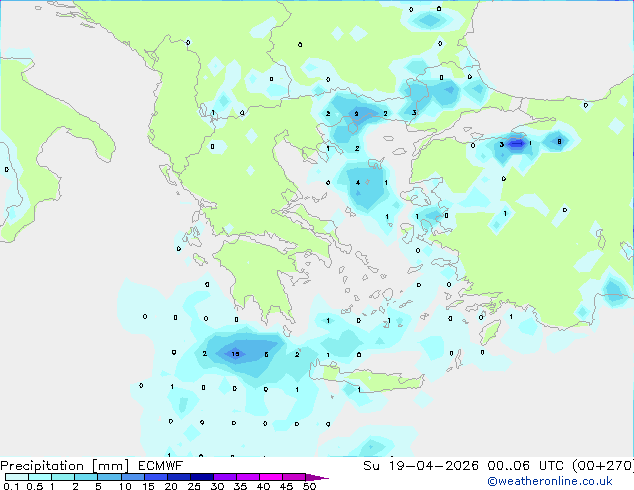The image size is (634, 490).
Task: Click the 25–30 mm dark navy legend swatch
Action: (x=201, y=477)
